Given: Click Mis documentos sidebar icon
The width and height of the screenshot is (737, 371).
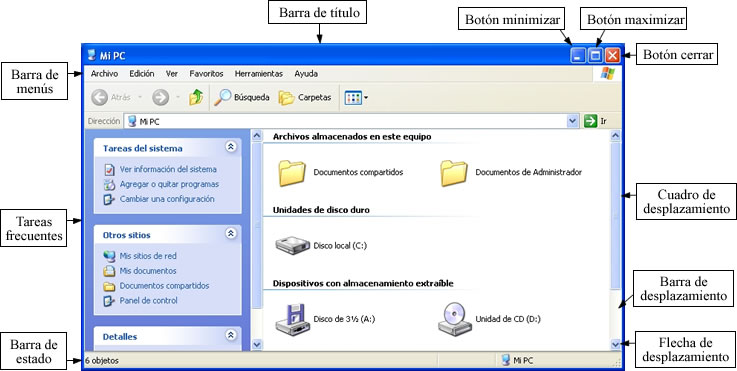Looking at the screenshot, I should click(x=109, y=271).
